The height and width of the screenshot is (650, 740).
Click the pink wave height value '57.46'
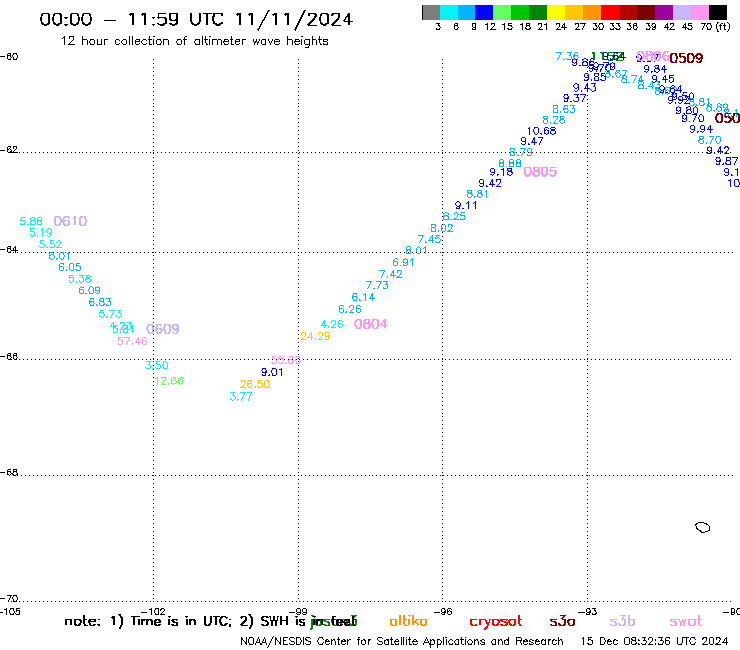point(133,341)
